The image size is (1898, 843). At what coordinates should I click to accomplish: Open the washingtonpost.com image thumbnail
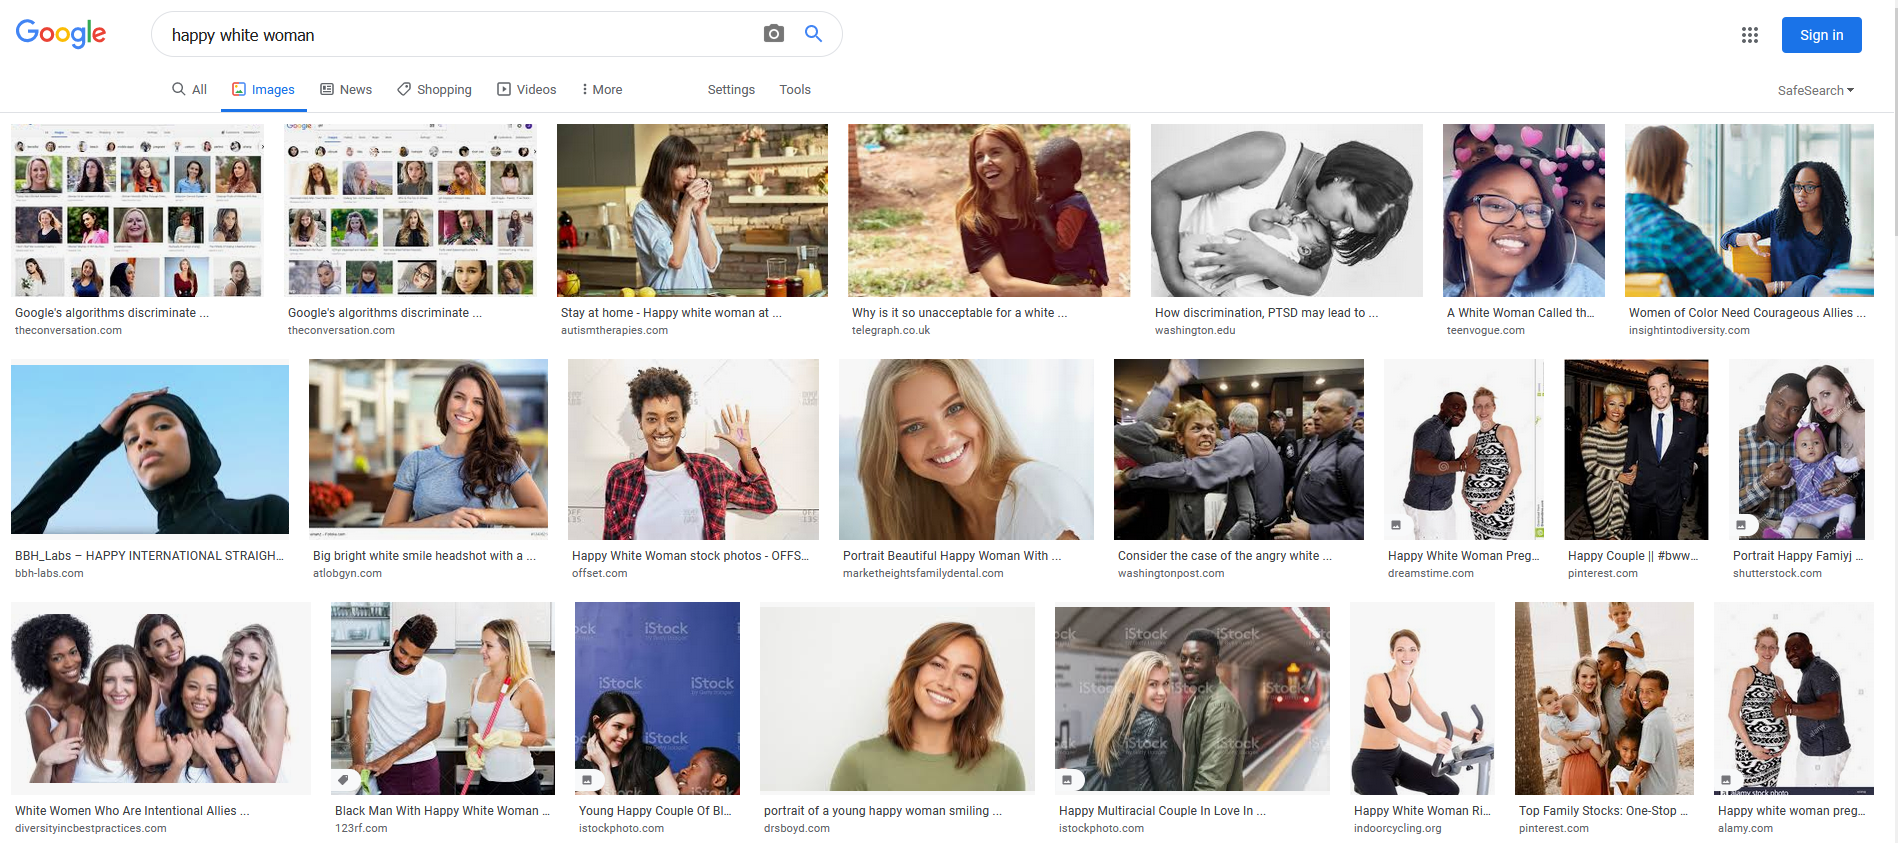point(1239,449)
